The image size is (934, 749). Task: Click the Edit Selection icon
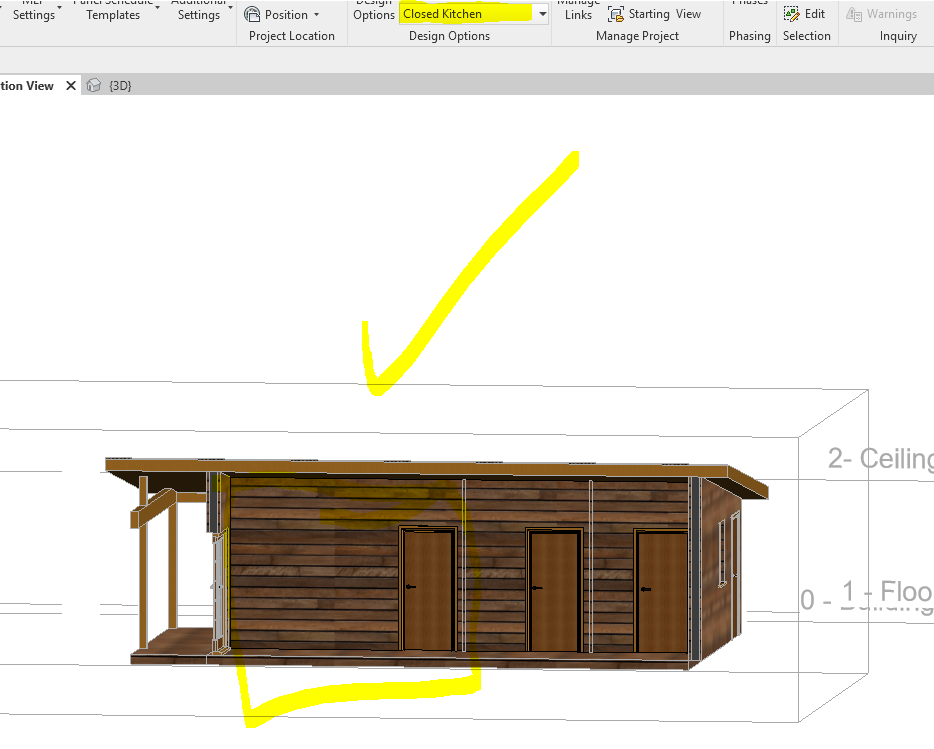(791, 14)
